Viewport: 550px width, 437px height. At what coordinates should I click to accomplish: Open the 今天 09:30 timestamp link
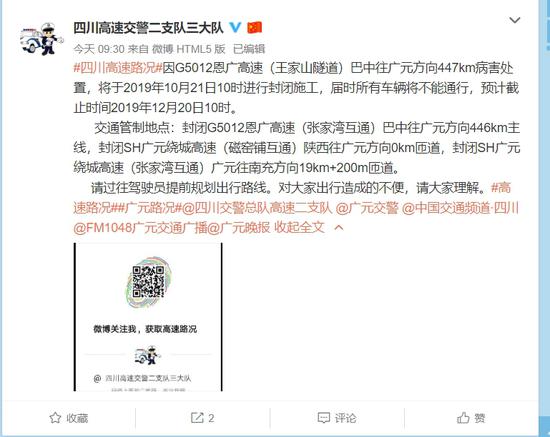(x=99, y=49)
